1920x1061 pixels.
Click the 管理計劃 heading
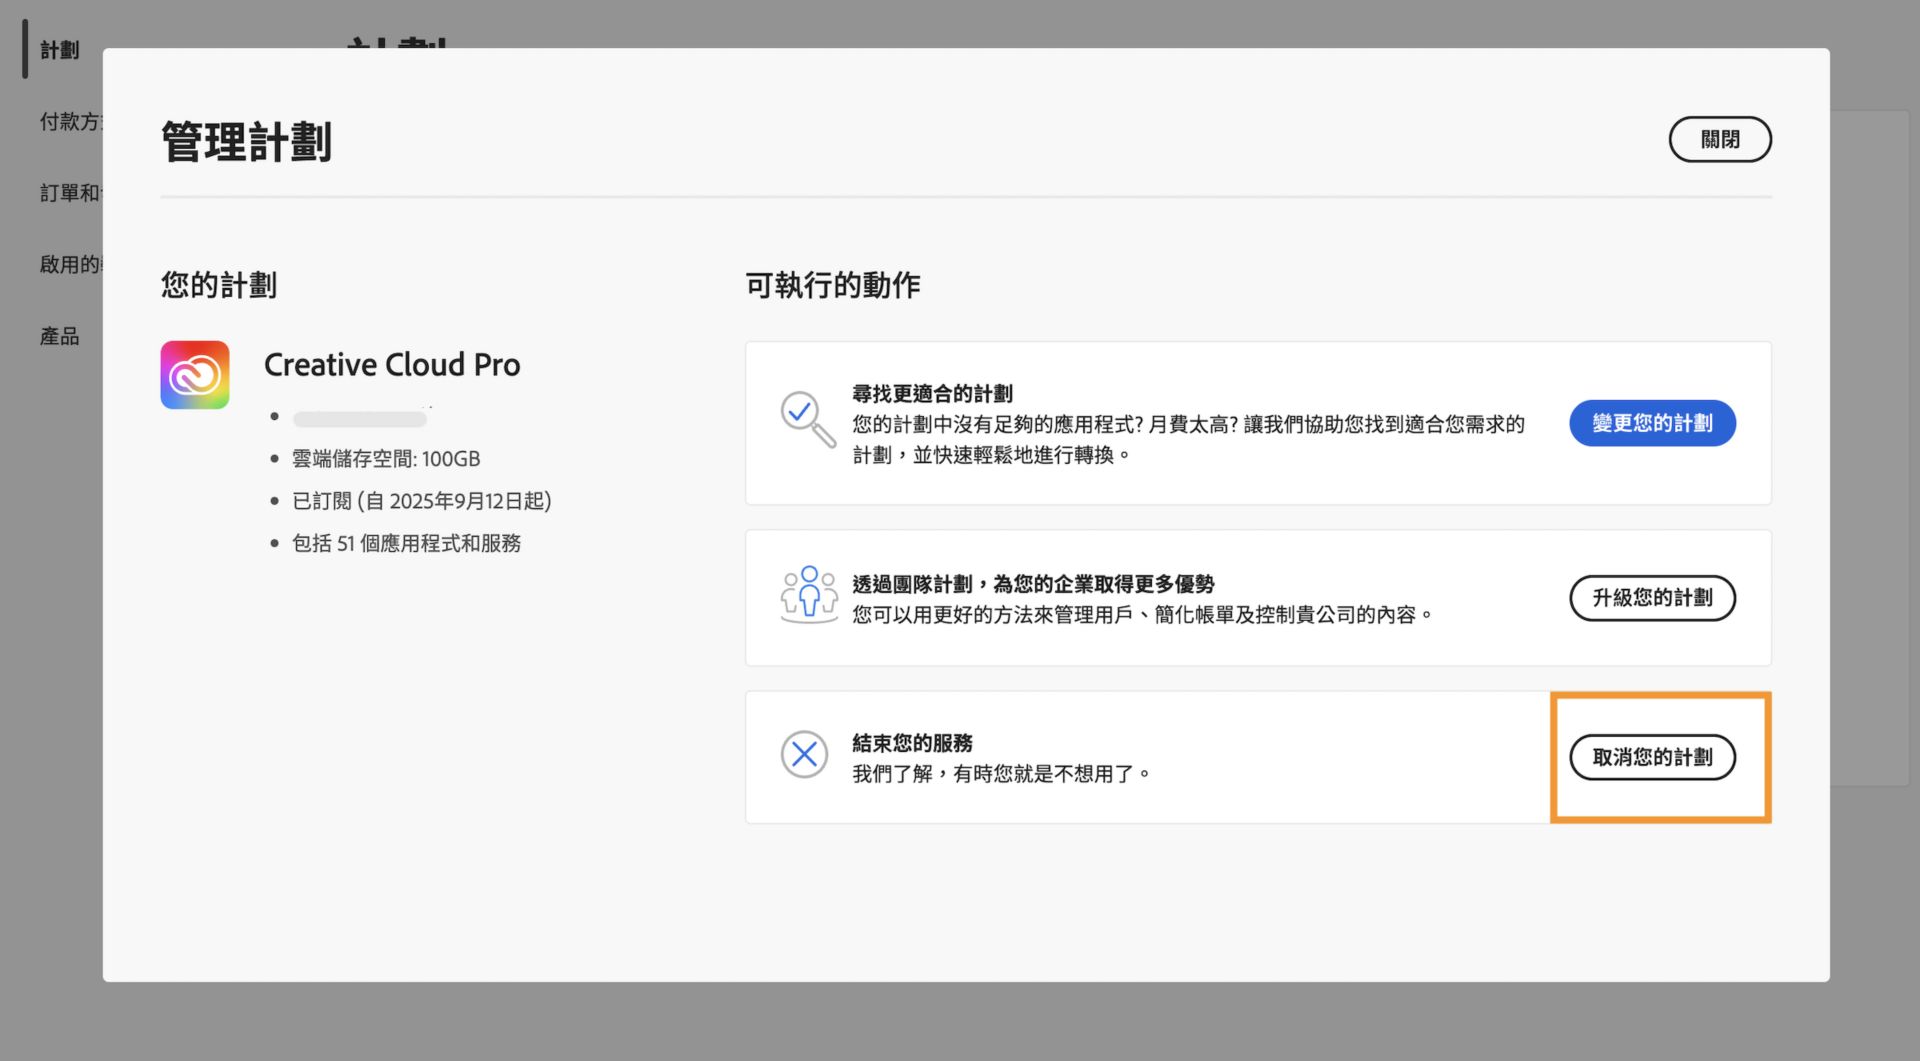[x=246, y=141]
